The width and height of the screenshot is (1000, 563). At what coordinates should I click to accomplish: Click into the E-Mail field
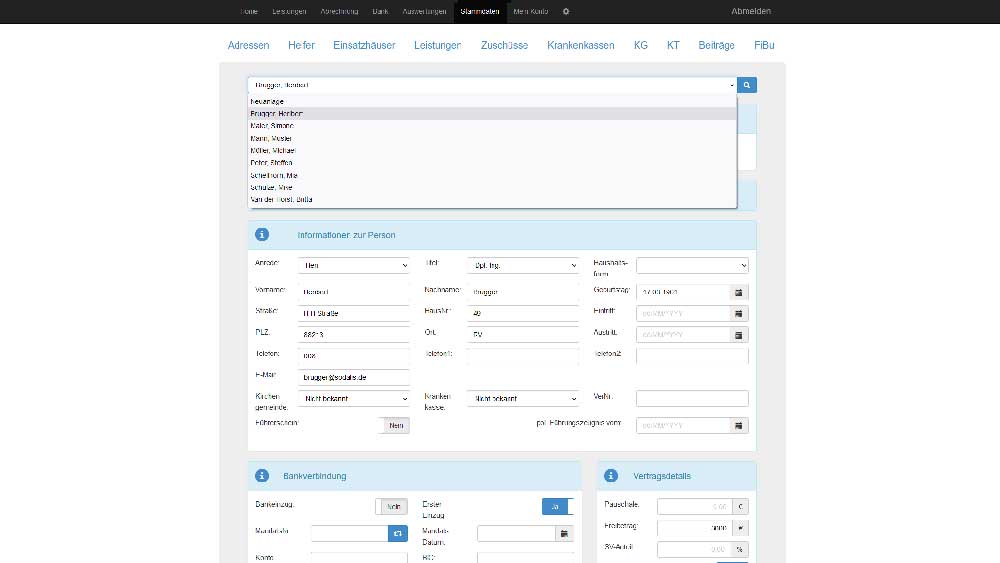pos(353,377)
